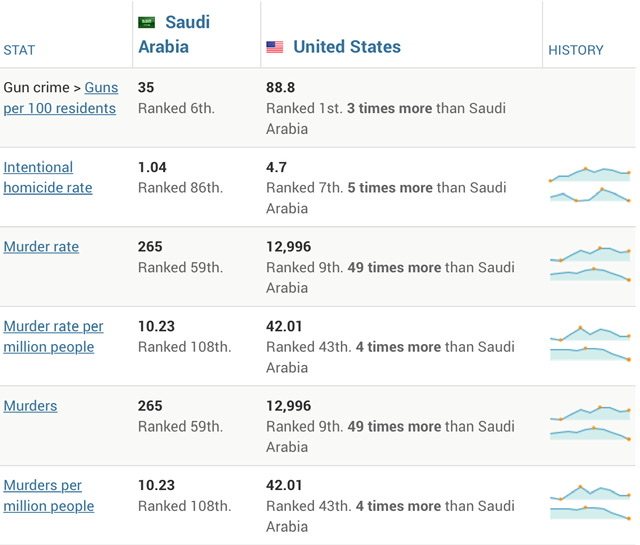View Murder rate per million history chart
The height and width of the screenshot is (545, 640).
click(590, 344)
